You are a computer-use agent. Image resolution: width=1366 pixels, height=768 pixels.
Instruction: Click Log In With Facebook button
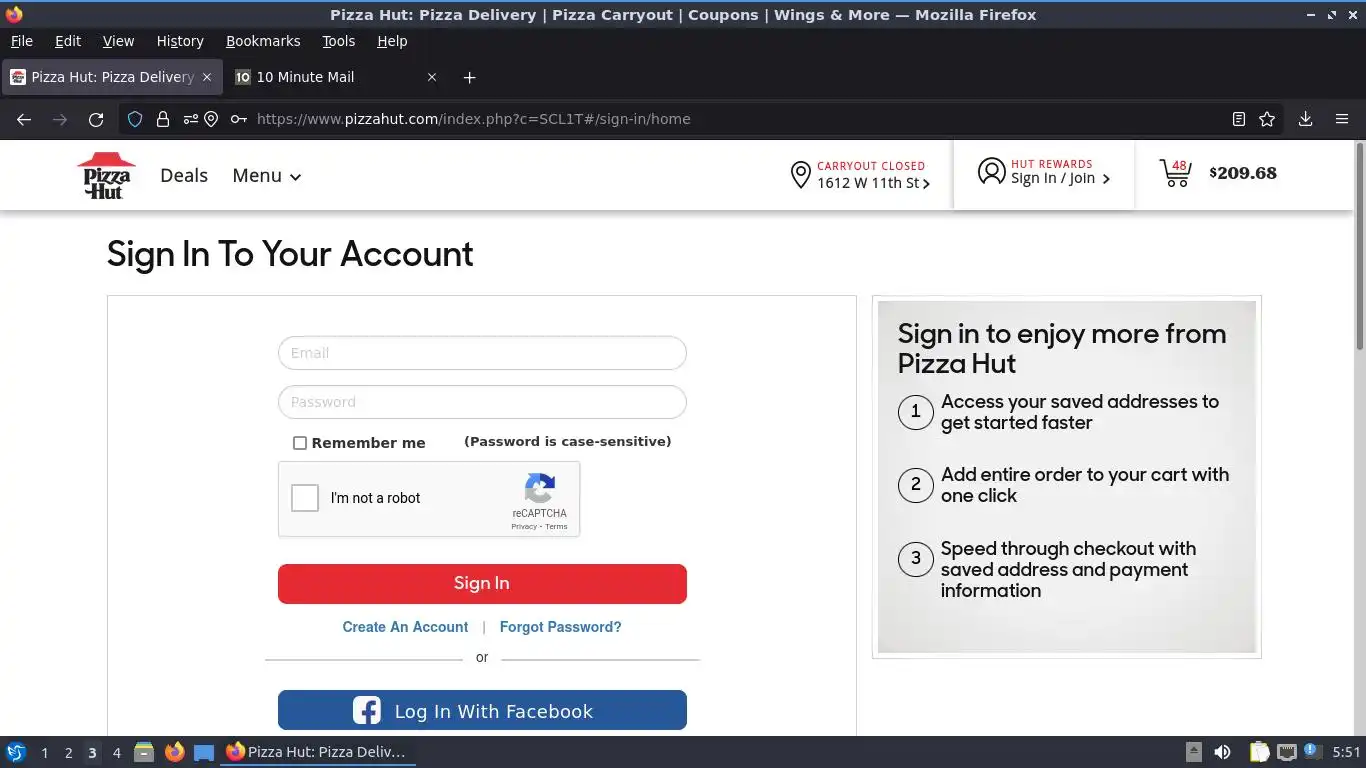tap(482, 711)
